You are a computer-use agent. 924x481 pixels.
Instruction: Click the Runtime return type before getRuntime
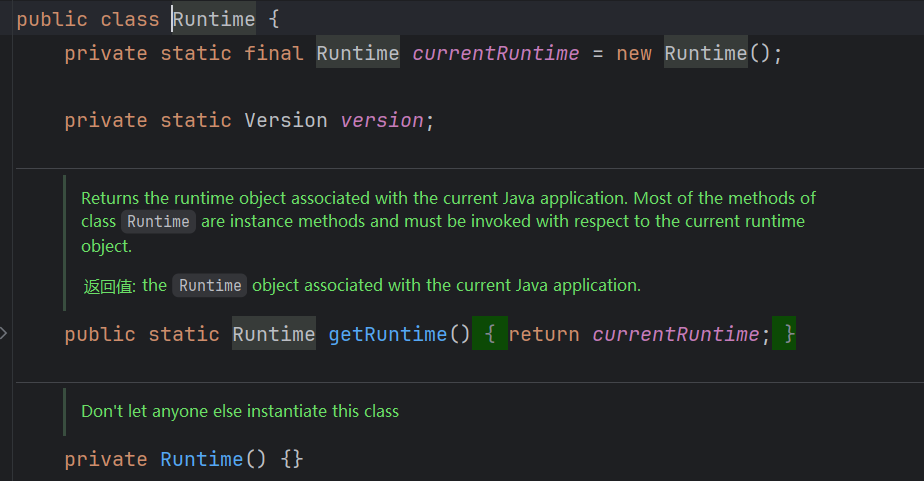pyautogui.click(x=274, y=334)
